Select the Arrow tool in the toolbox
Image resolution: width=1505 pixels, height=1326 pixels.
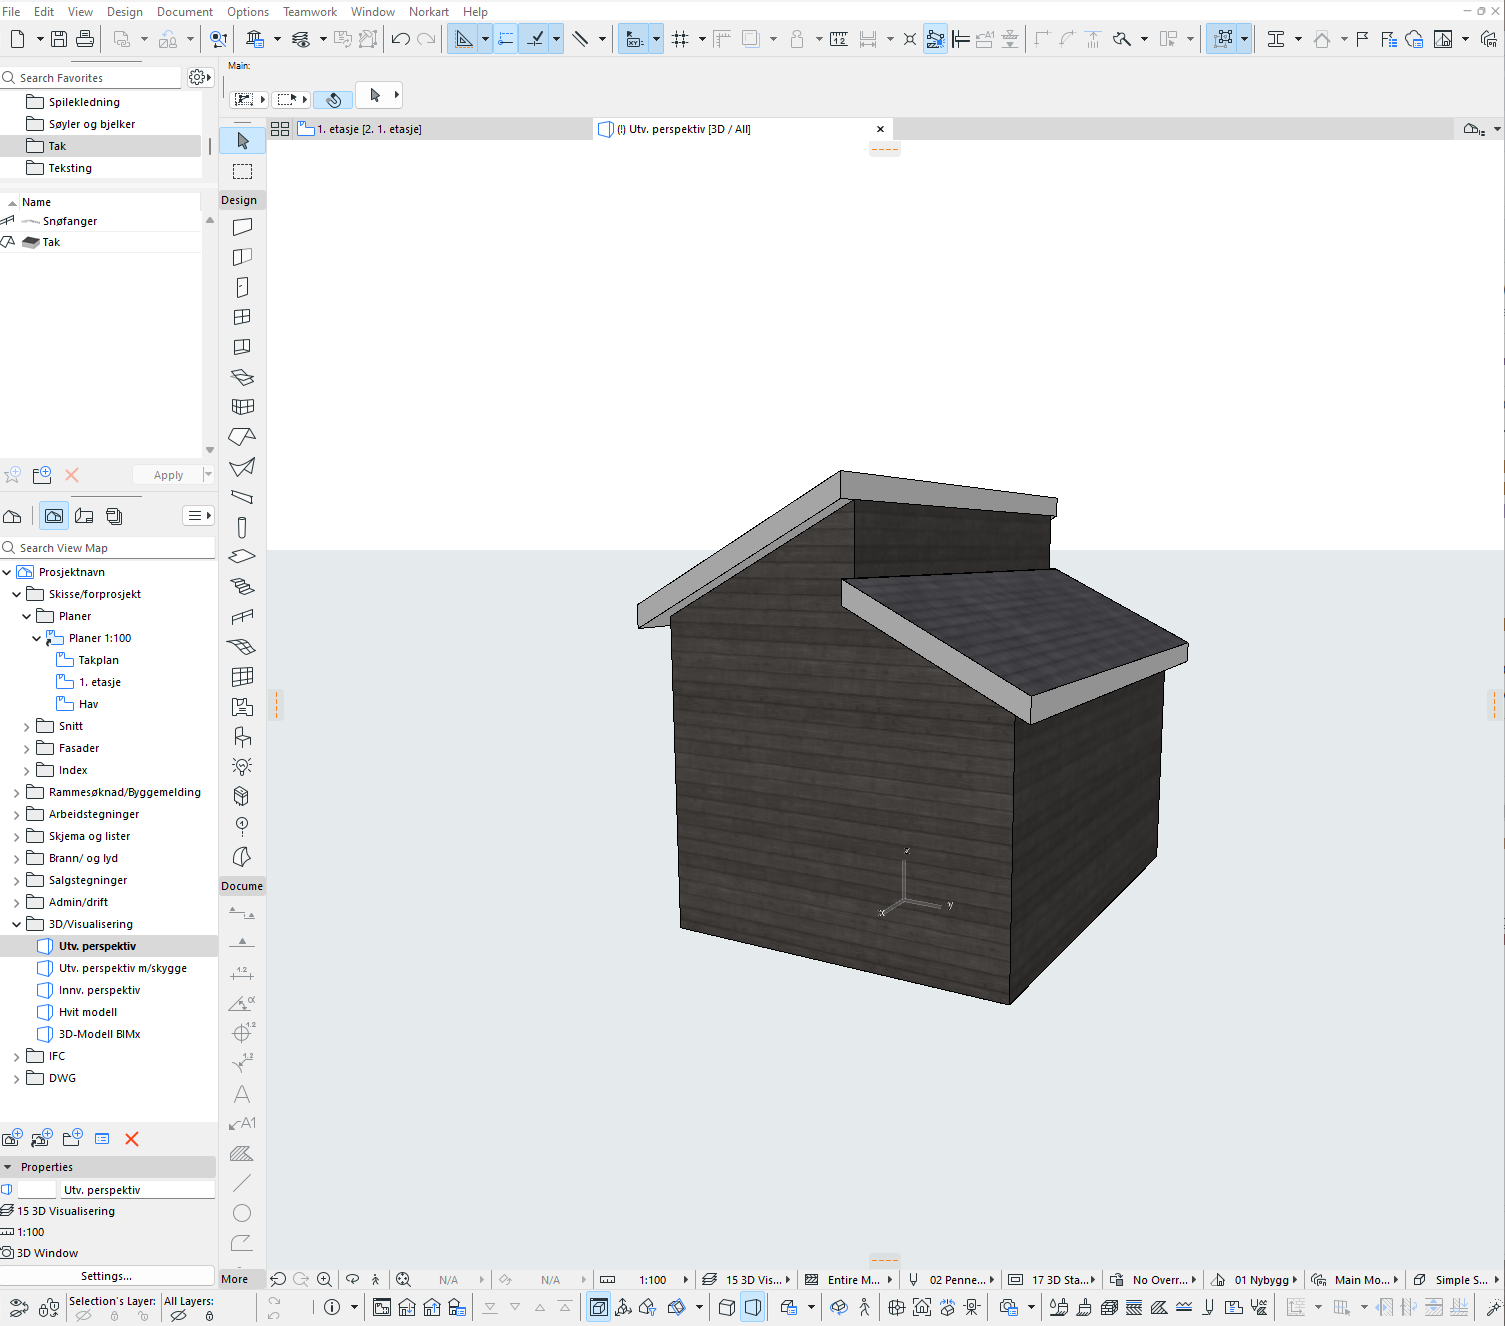point(242,141)
